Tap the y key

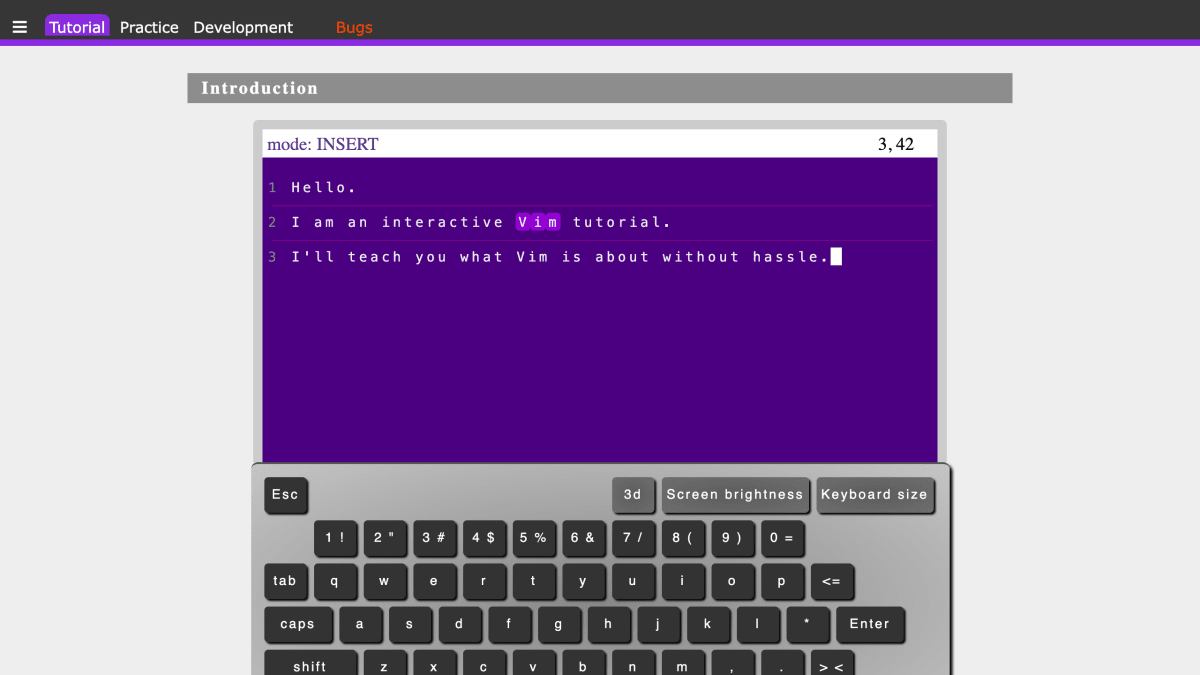tap(583, 581)
